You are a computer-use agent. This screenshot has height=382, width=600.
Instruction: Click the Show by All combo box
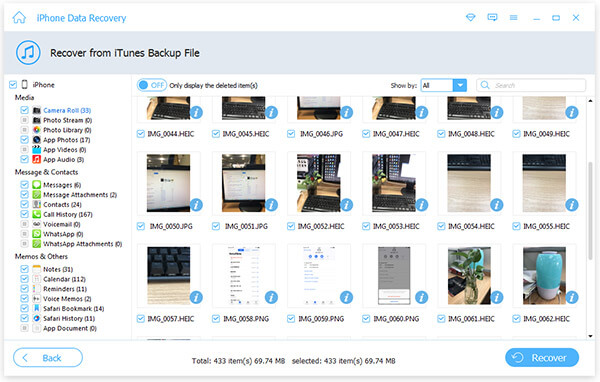tap(443, 85)
